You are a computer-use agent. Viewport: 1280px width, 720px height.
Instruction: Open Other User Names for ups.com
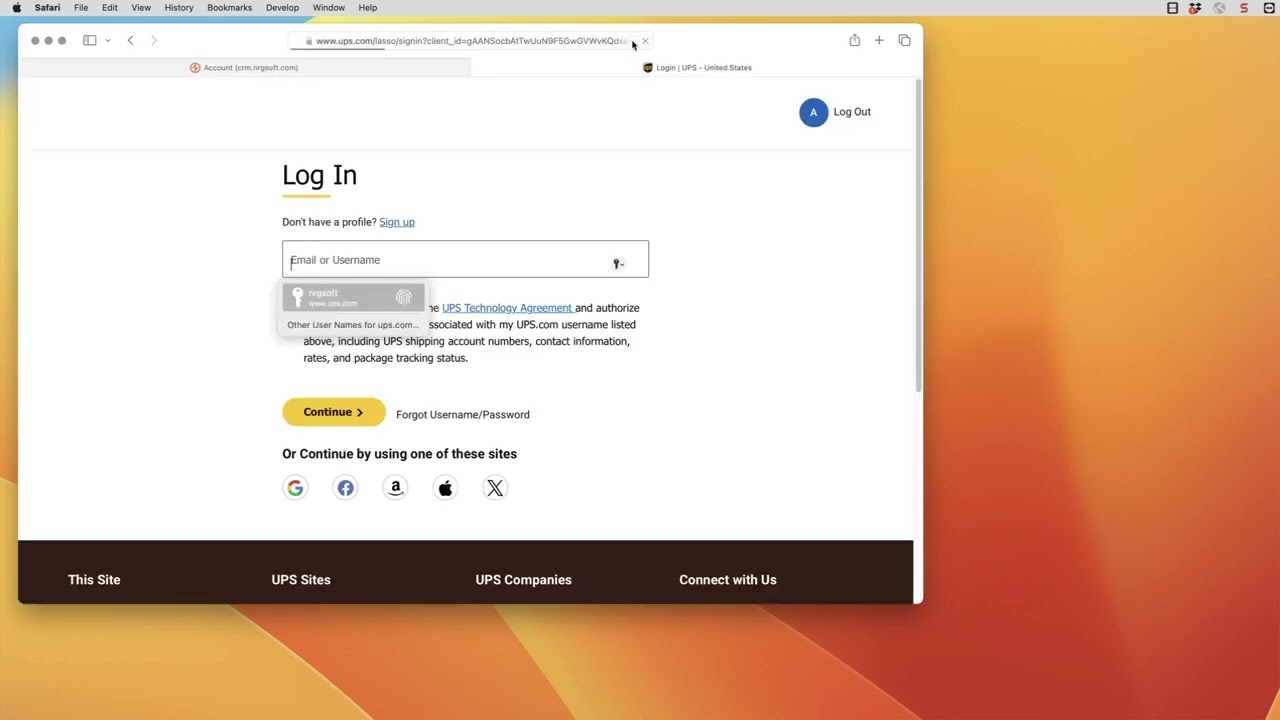[352, 325]
